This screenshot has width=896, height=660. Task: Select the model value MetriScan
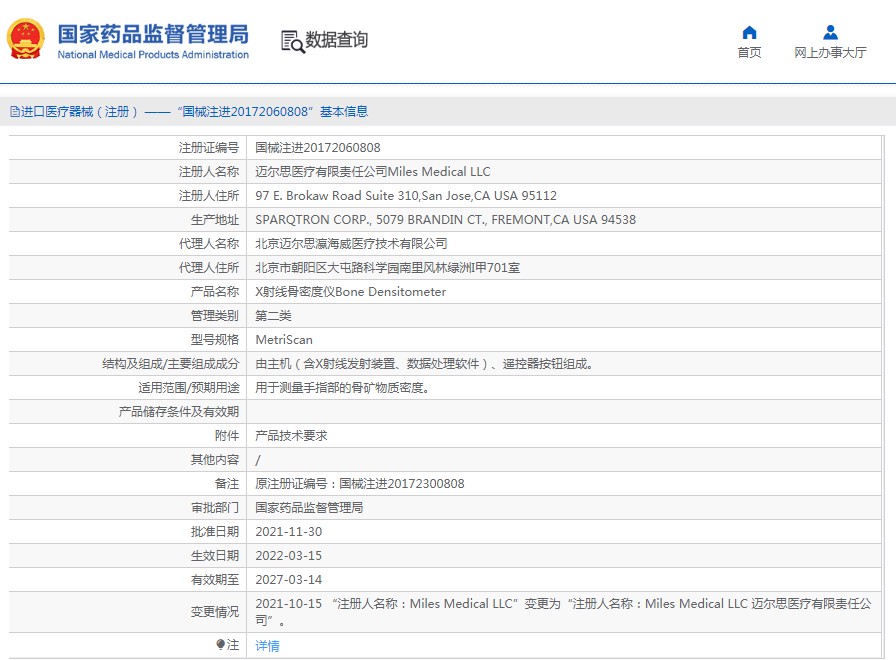click(x=284, y=340)
